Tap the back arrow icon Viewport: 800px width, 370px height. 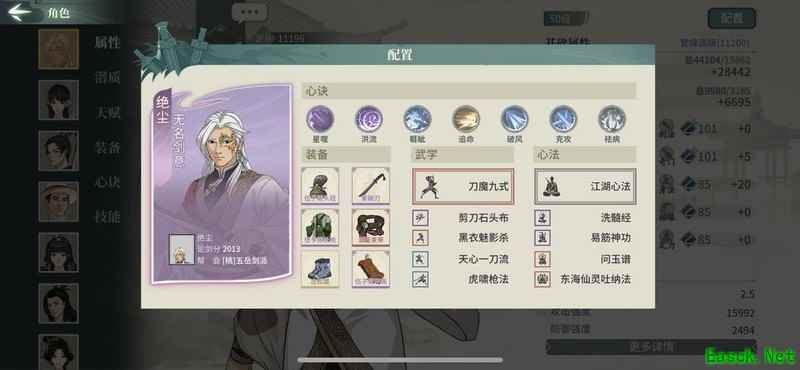pyautogui.click(x=19, y=12)
